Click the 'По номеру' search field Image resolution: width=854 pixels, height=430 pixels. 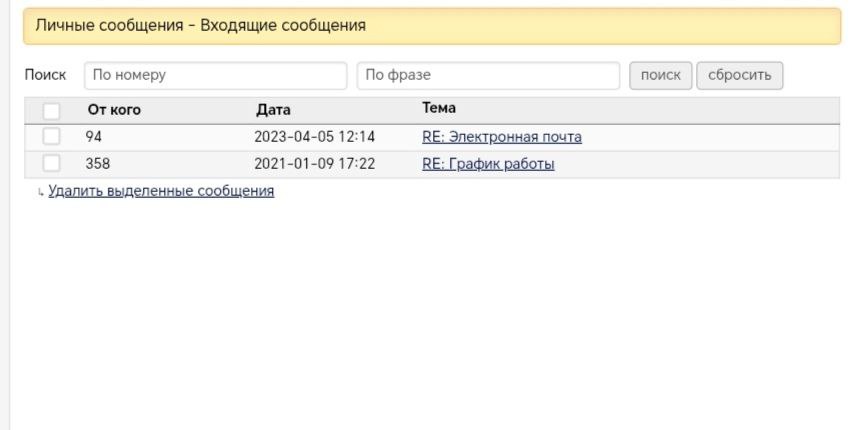(x=214, y=75)
